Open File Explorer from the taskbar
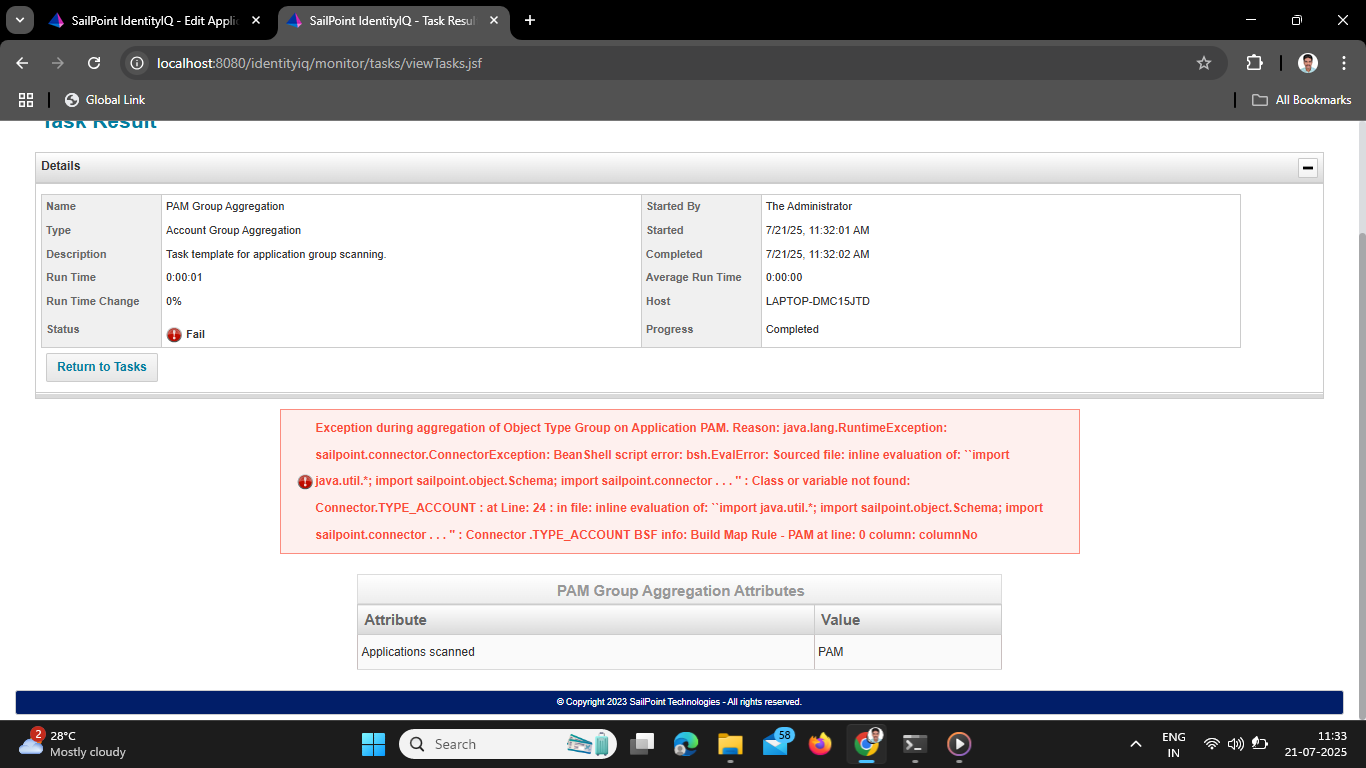 730,744
